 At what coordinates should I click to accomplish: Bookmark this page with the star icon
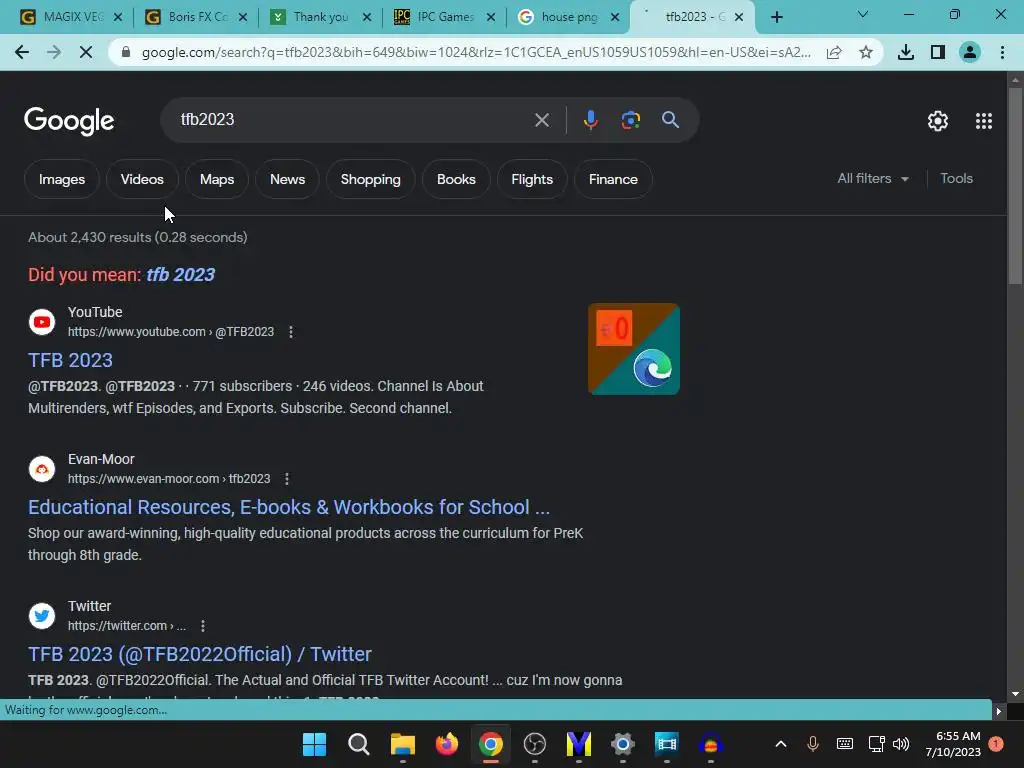tap(866, 52)
